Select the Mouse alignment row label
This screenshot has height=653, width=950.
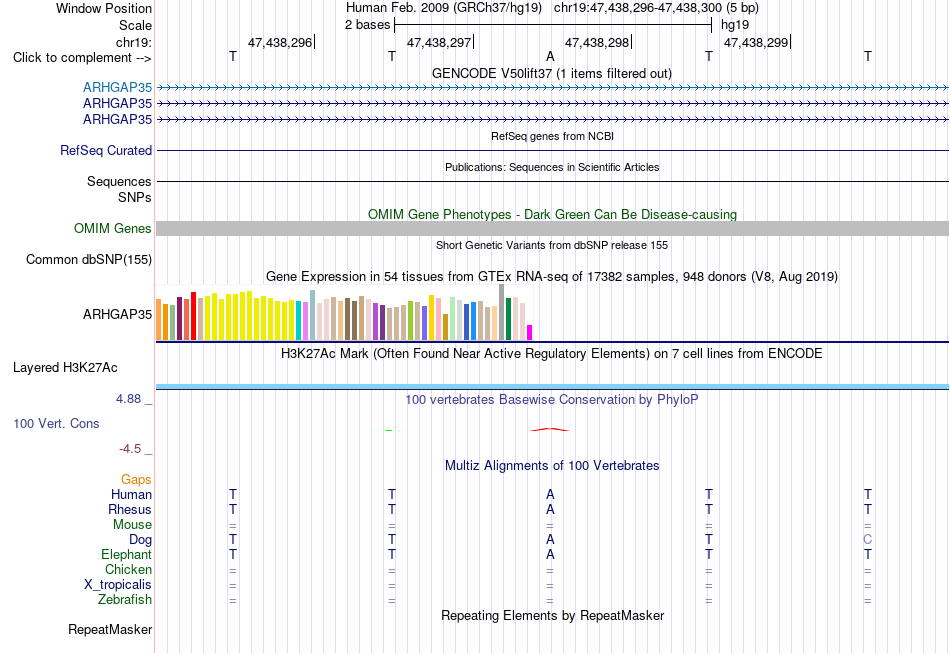132,525
